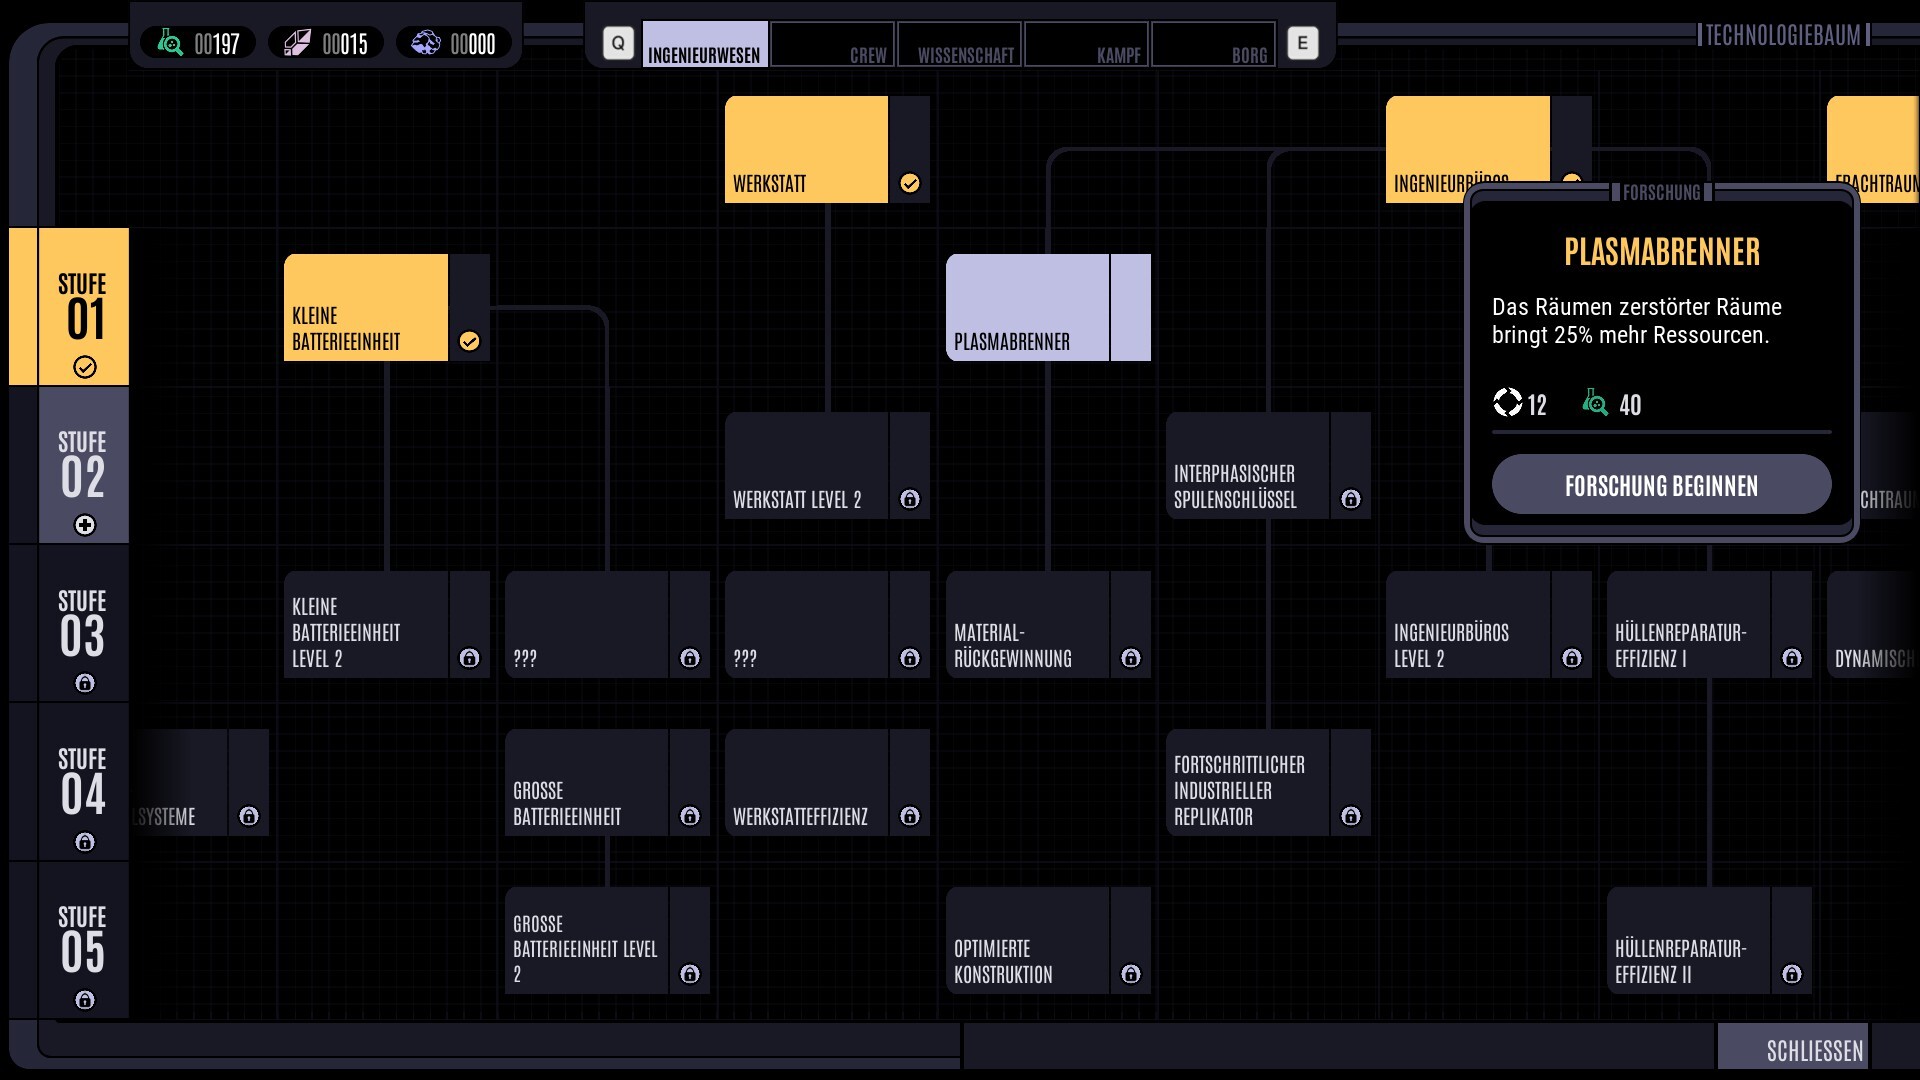Click the checkmark on Werkstatt node
Image resolution: width=1920 pixels, height=1080 pixels.
tap(910, 183)
